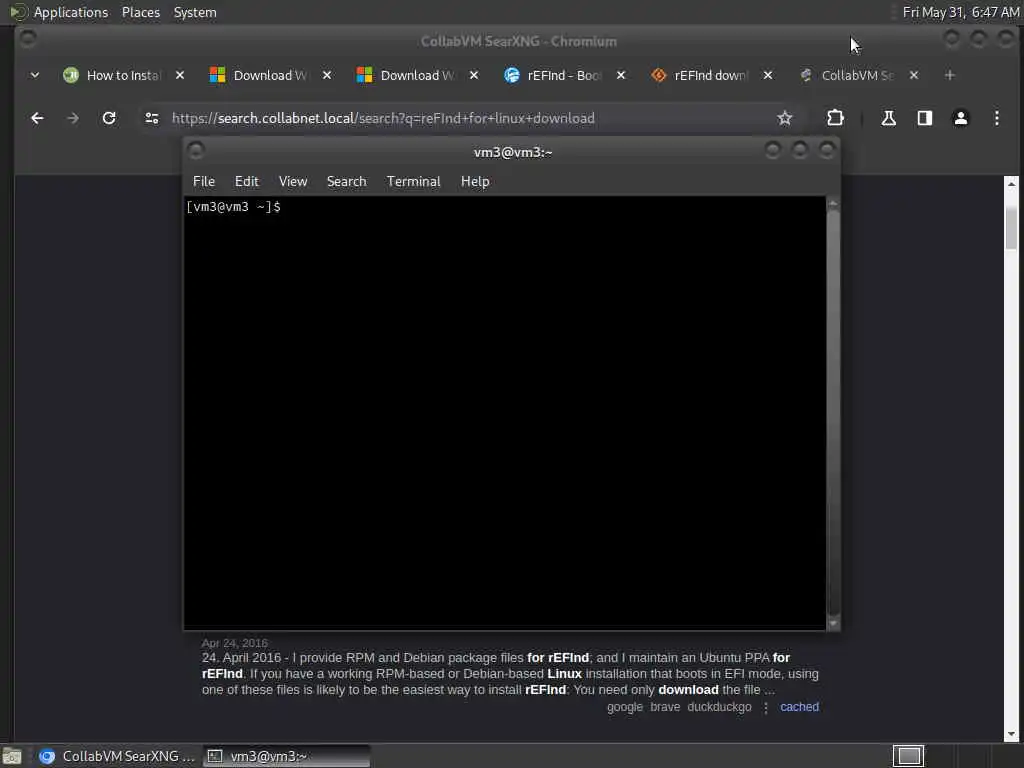Click the terminal scrollbar down arrow
Viewport: 1024px width, 768px height.
(833, 623)
